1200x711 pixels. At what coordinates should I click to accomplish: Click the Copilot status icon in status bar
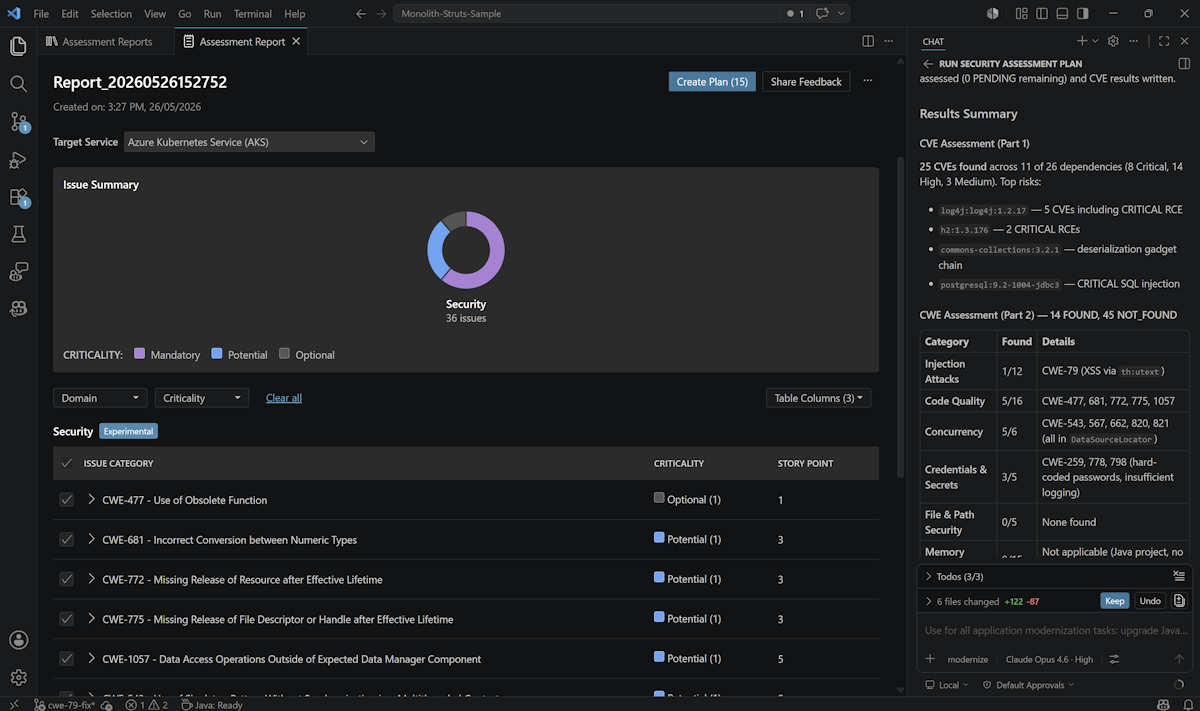pos(1162,704)
